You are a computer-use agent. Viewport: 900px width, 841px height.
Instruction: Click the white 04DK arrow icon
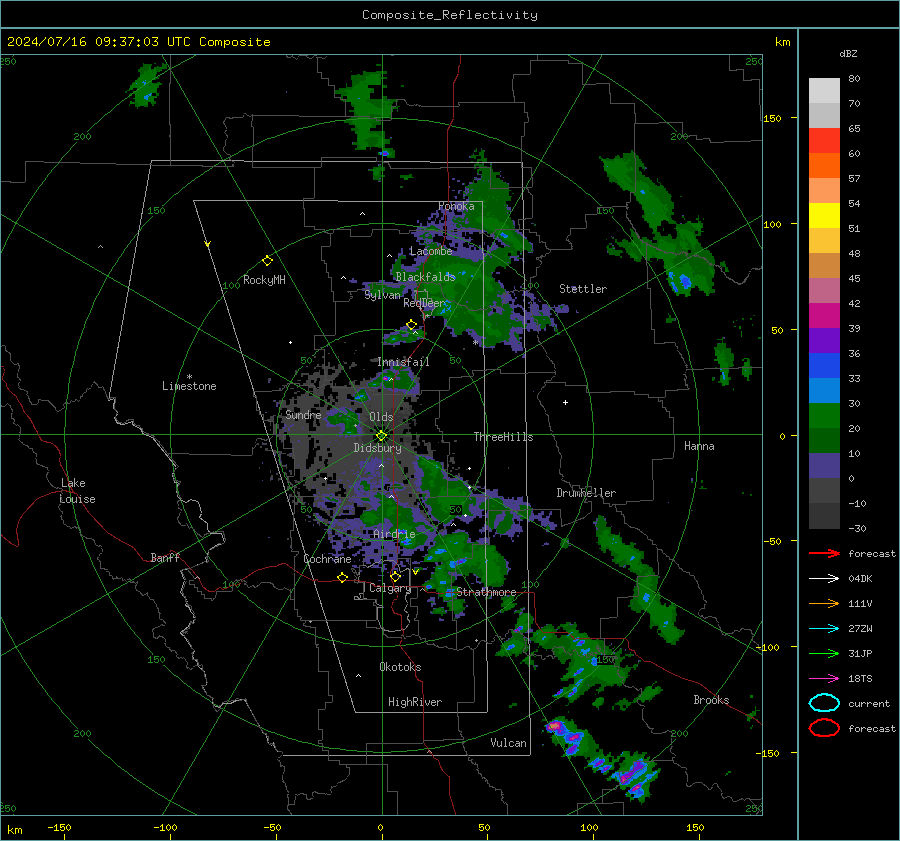(824, 579)
